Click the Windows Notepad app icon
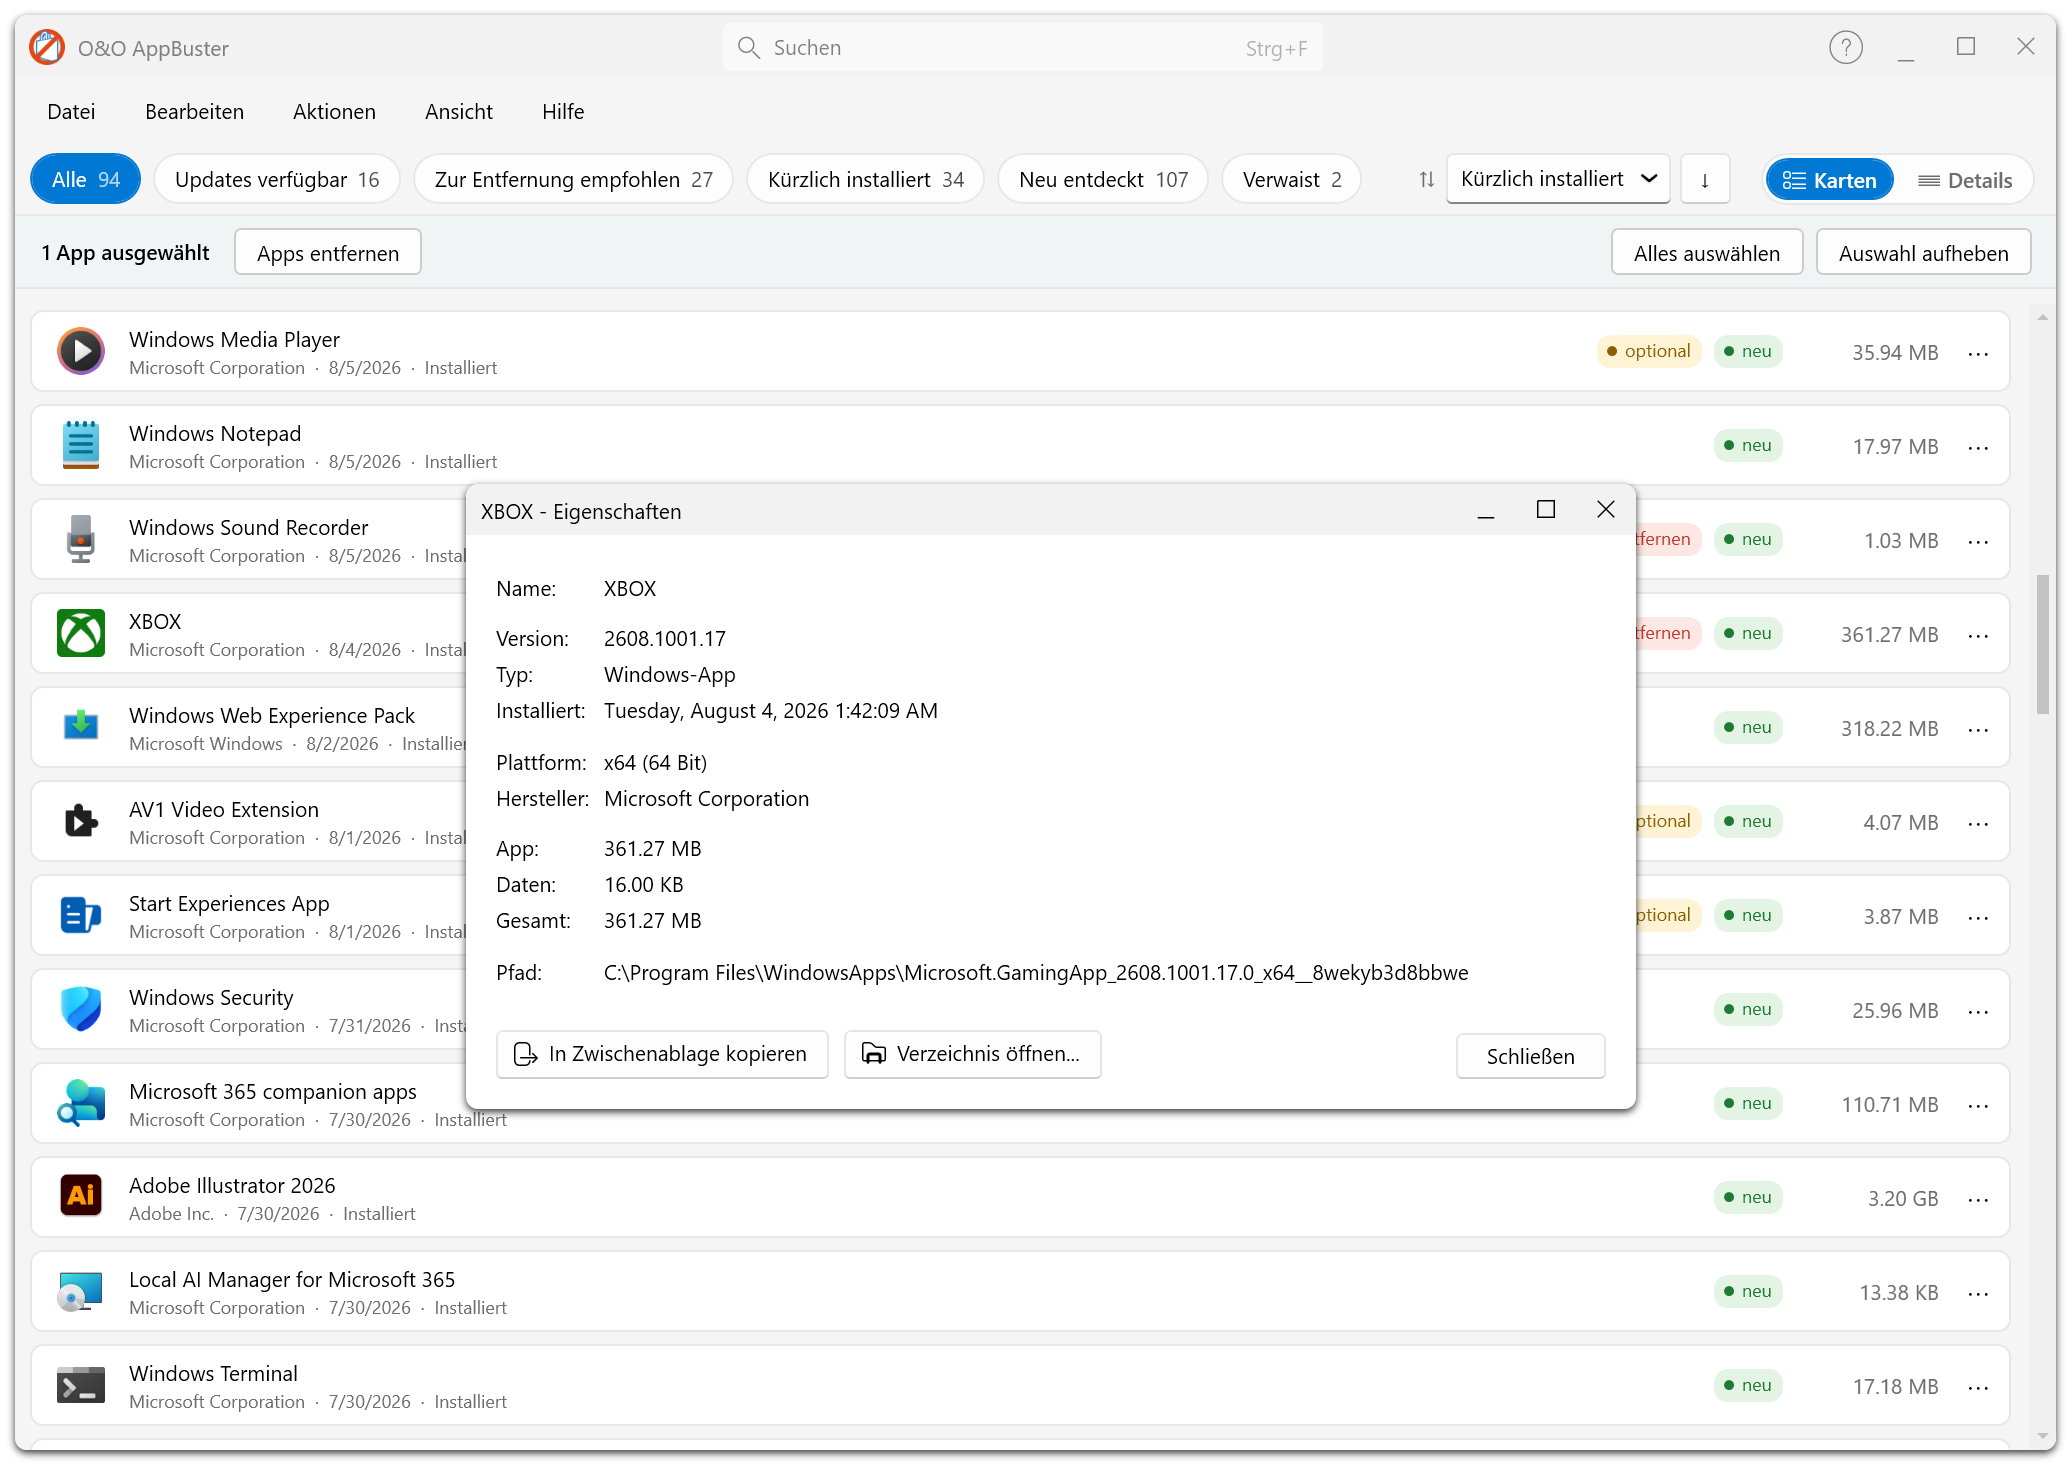 (81, 445)
